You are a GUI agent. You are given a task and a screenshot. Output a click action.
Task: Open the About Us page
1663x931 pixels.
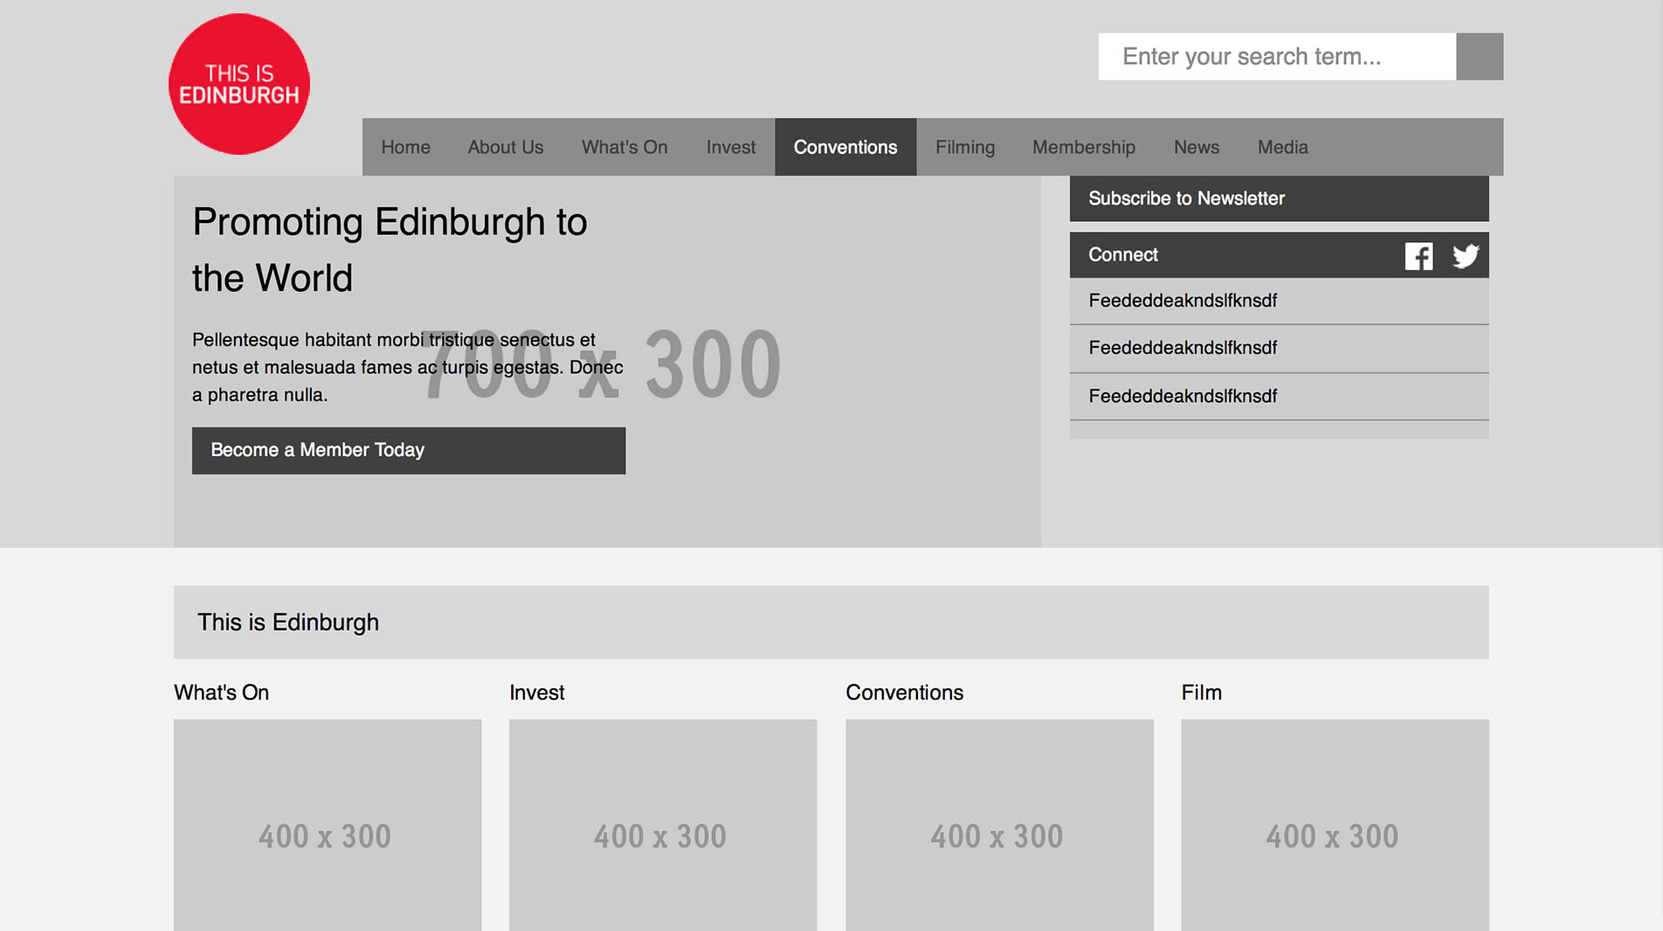click(x=505, y=147)
